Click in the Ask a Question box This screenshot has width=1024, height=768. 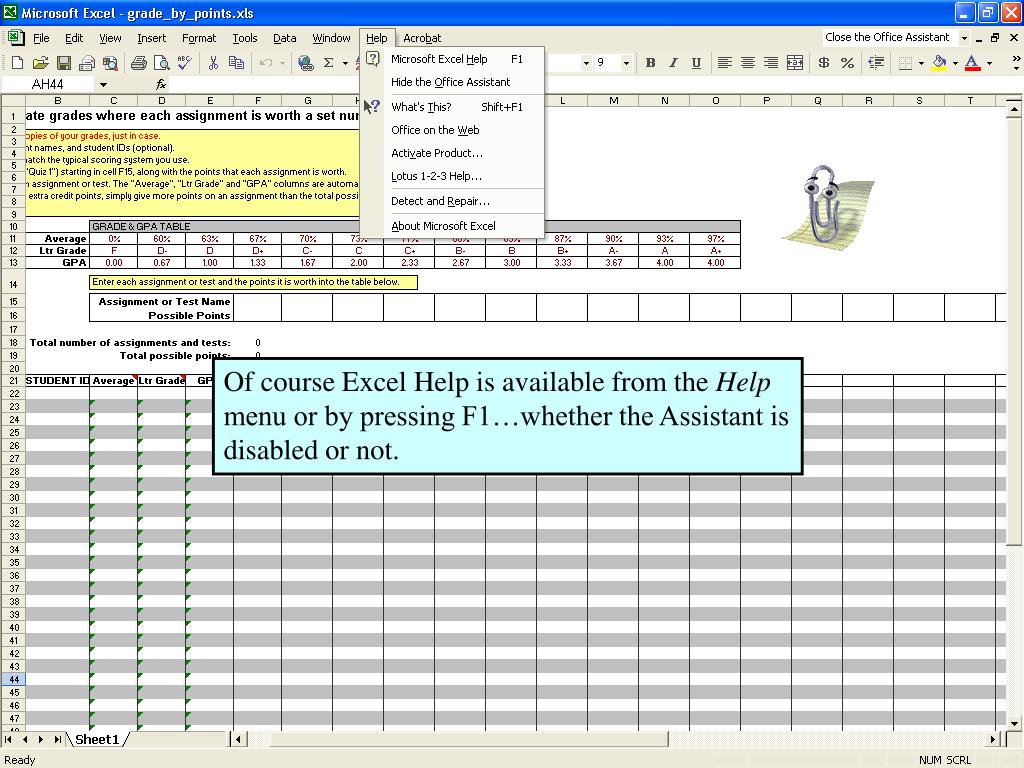coord(888,37)
